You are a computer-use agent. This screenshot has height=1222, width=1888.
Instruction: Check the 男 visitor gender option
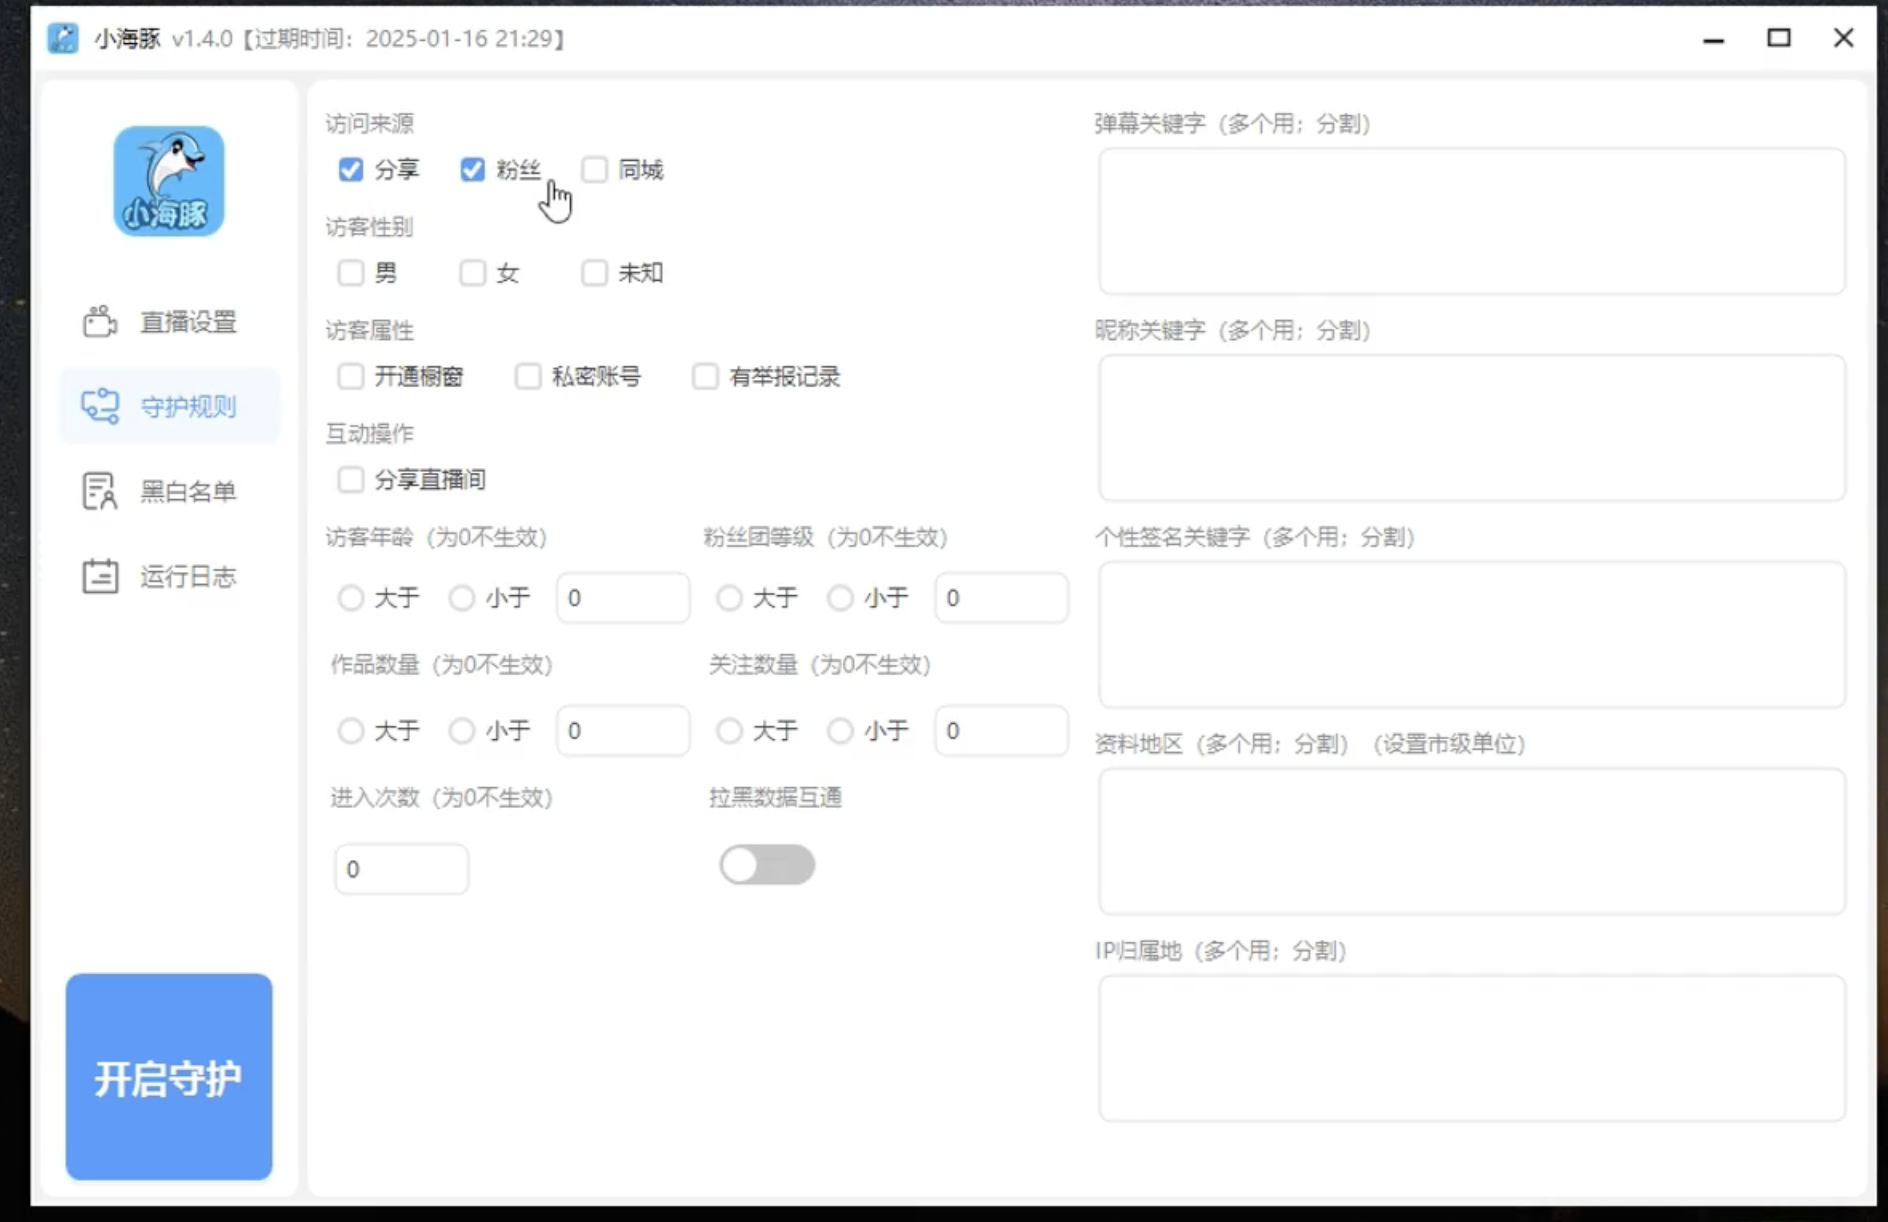[350, 272]
